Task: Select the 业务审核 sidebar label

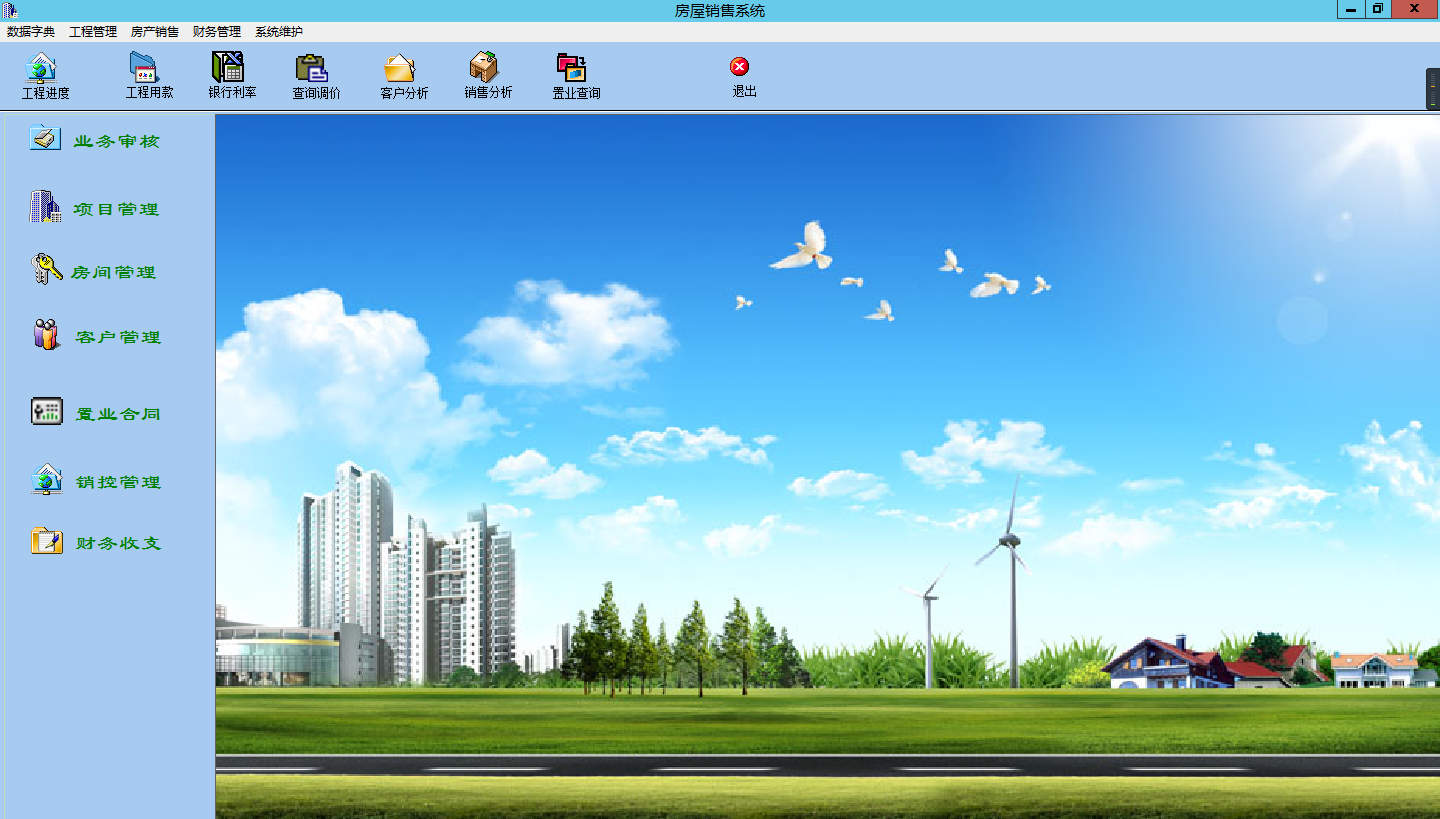Action: pos(117,141)
